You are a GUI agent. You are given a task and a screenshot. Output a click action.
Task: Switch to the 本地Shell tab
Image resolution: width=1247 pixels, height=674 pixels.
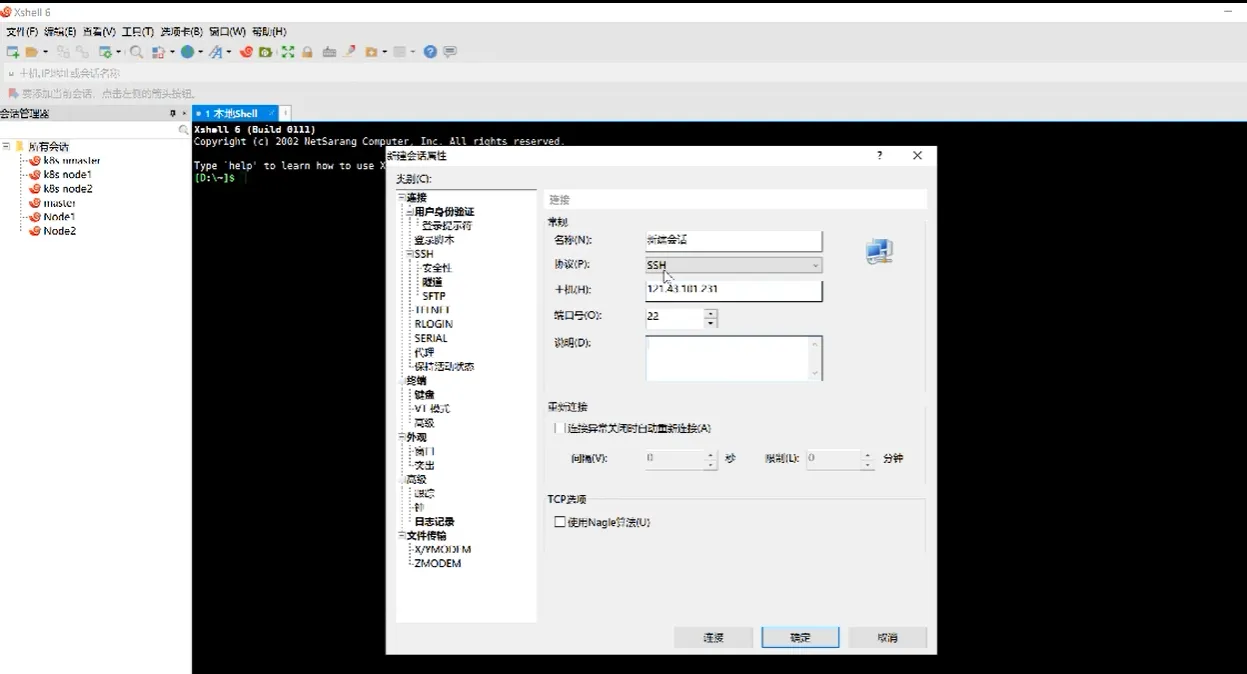pos(234,114)
